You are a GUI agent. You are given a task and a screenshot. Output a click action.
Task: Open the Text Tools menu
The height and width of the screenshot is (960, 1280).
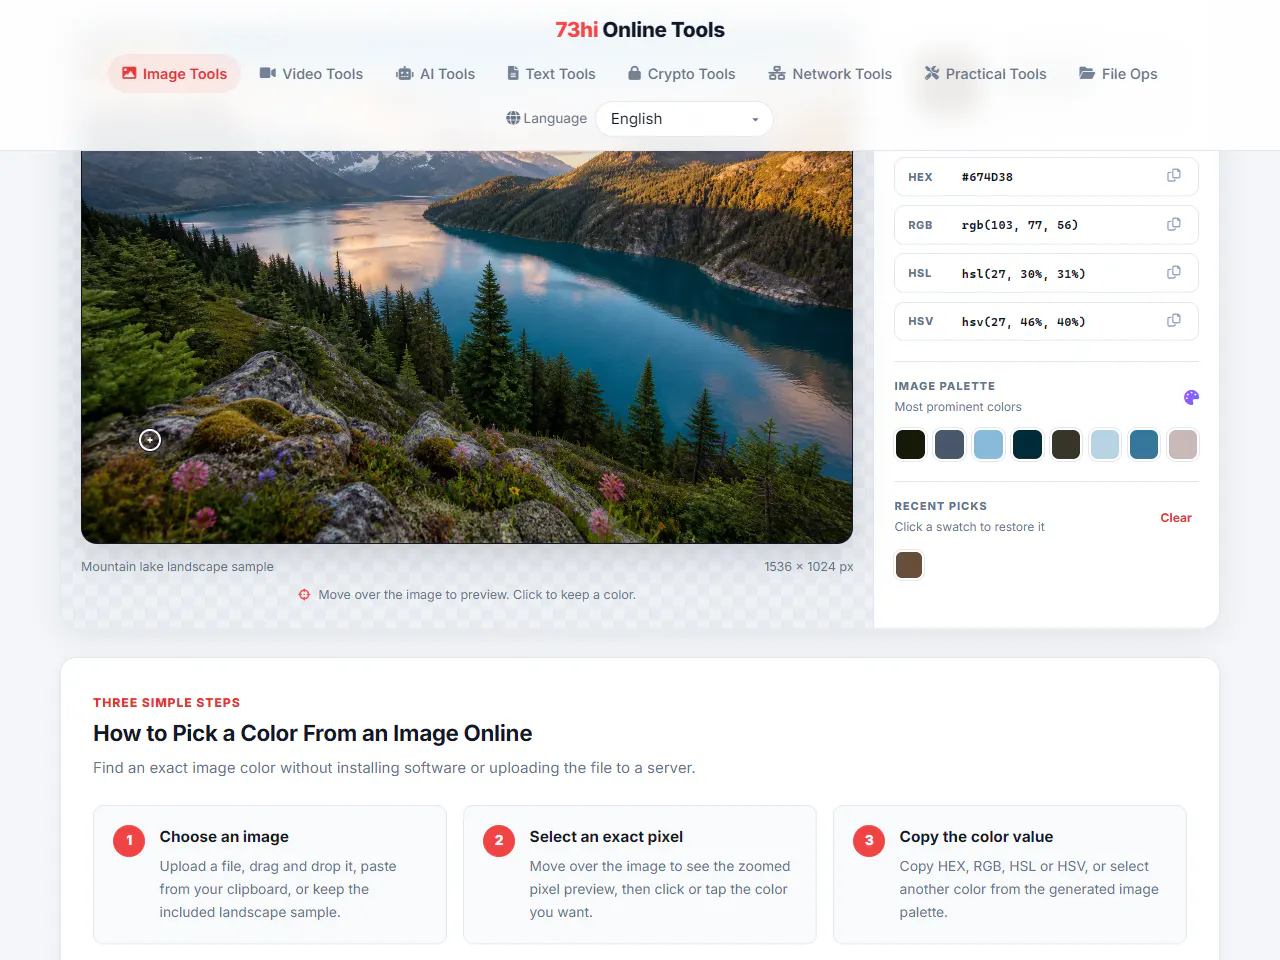[x=551, y=73]
